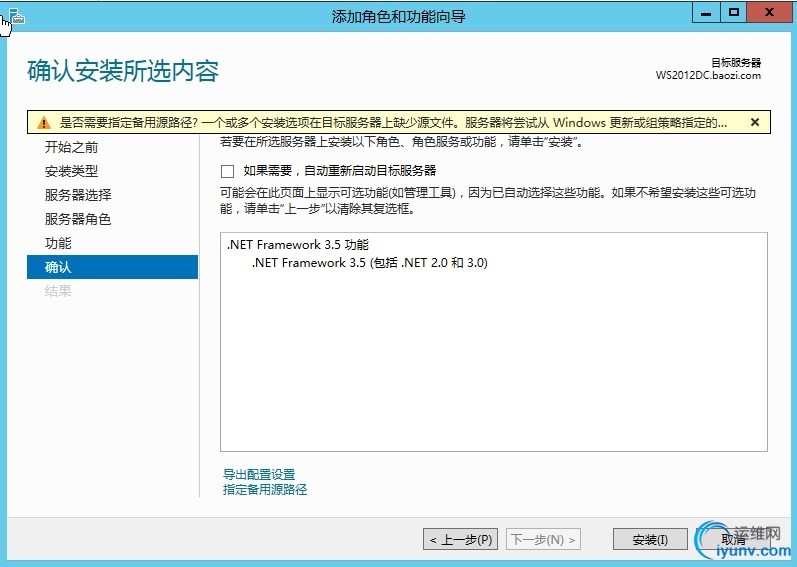Click the 取消 button
Screen dimensions: 797x567
[x=733, y=539]
